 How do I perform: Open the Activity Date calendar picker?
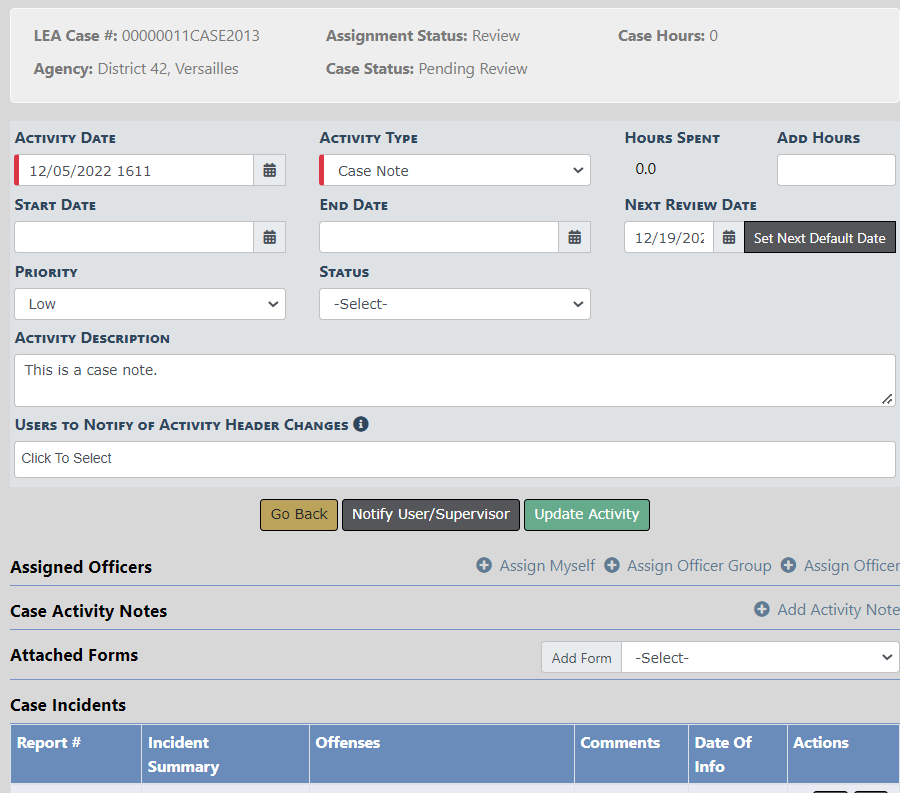point(269,170)
